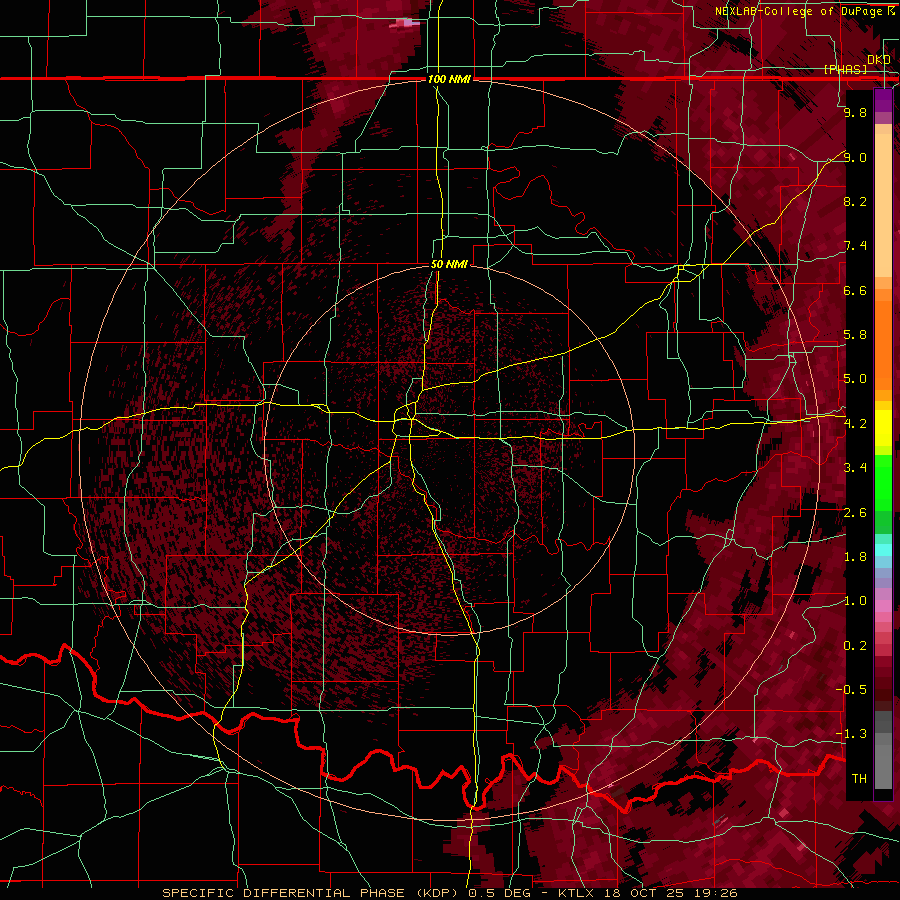
Task: Click the gray band near the scale bottom
Action: coord(883,752)
